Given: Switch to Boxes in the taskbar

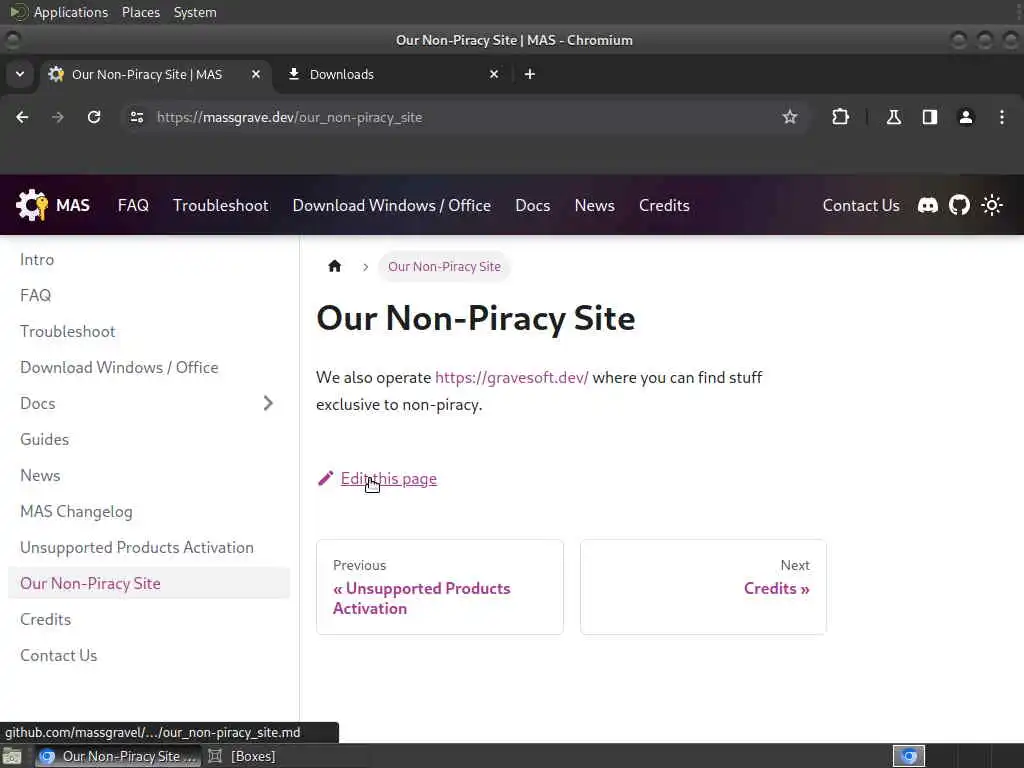Looking at the screenshot, I should click(x=243, y=756).
